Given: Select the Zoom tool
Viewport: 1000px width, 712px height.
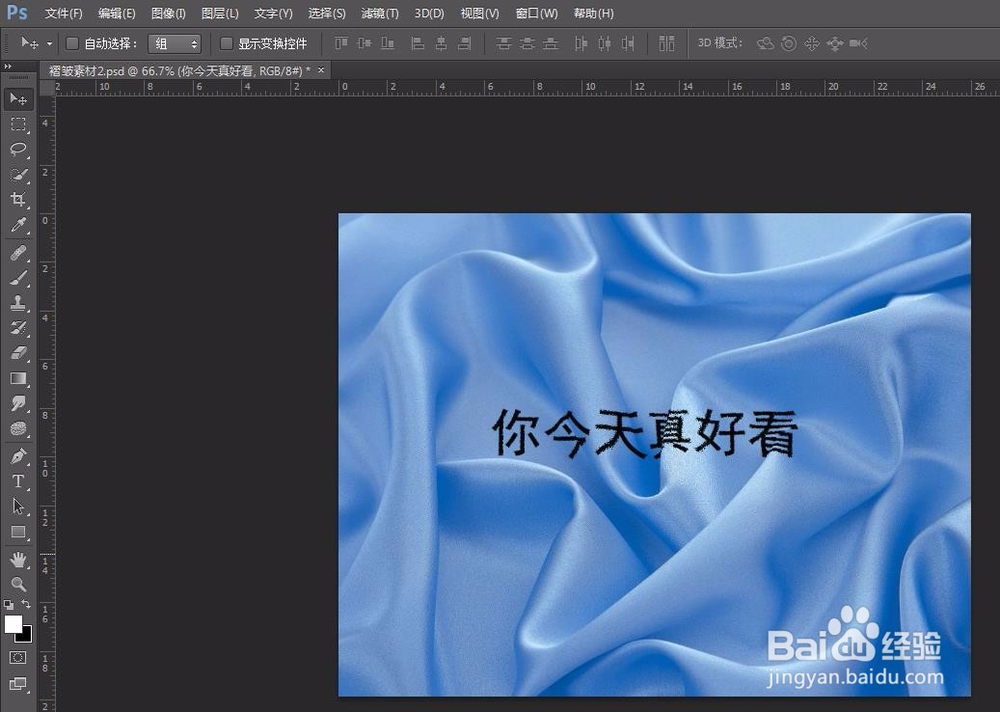Looking at the screenshot, I should [18, 584].
